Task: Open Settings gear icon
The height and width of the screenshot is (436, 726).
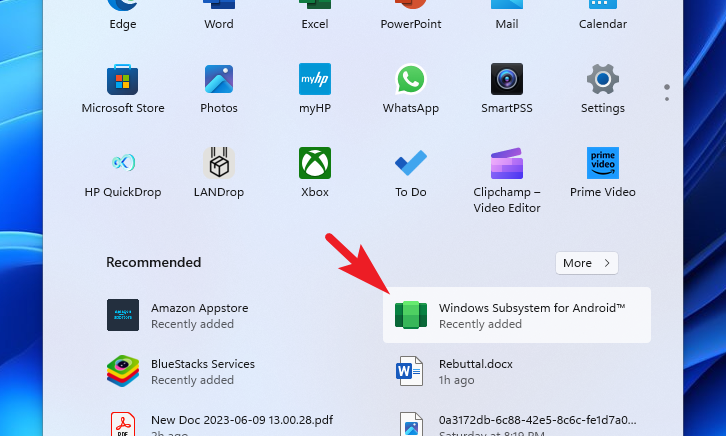Action: pyautogui.click(x=603, y=89)
